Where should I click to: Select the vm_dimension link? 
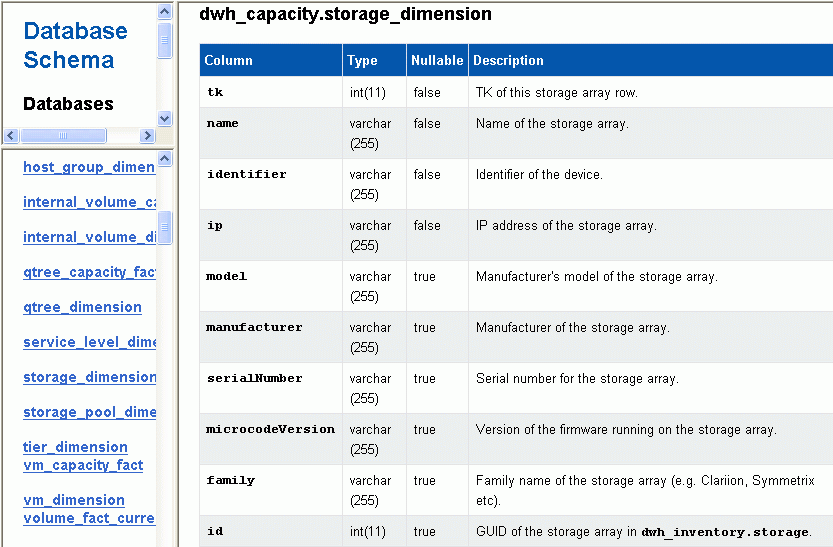[x=74, y=500]
